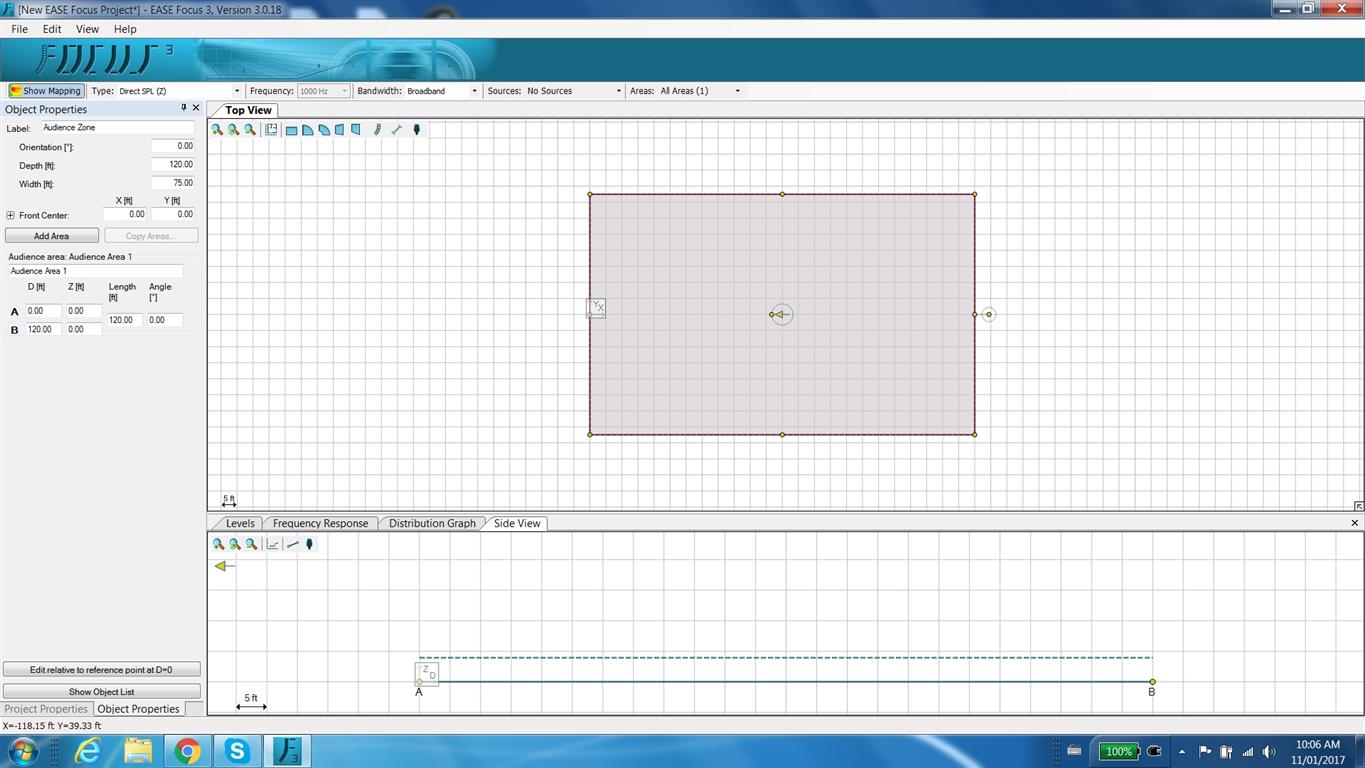Toggle the Show Mapping button
1365x768 pixels.
(x=45, y=91)
